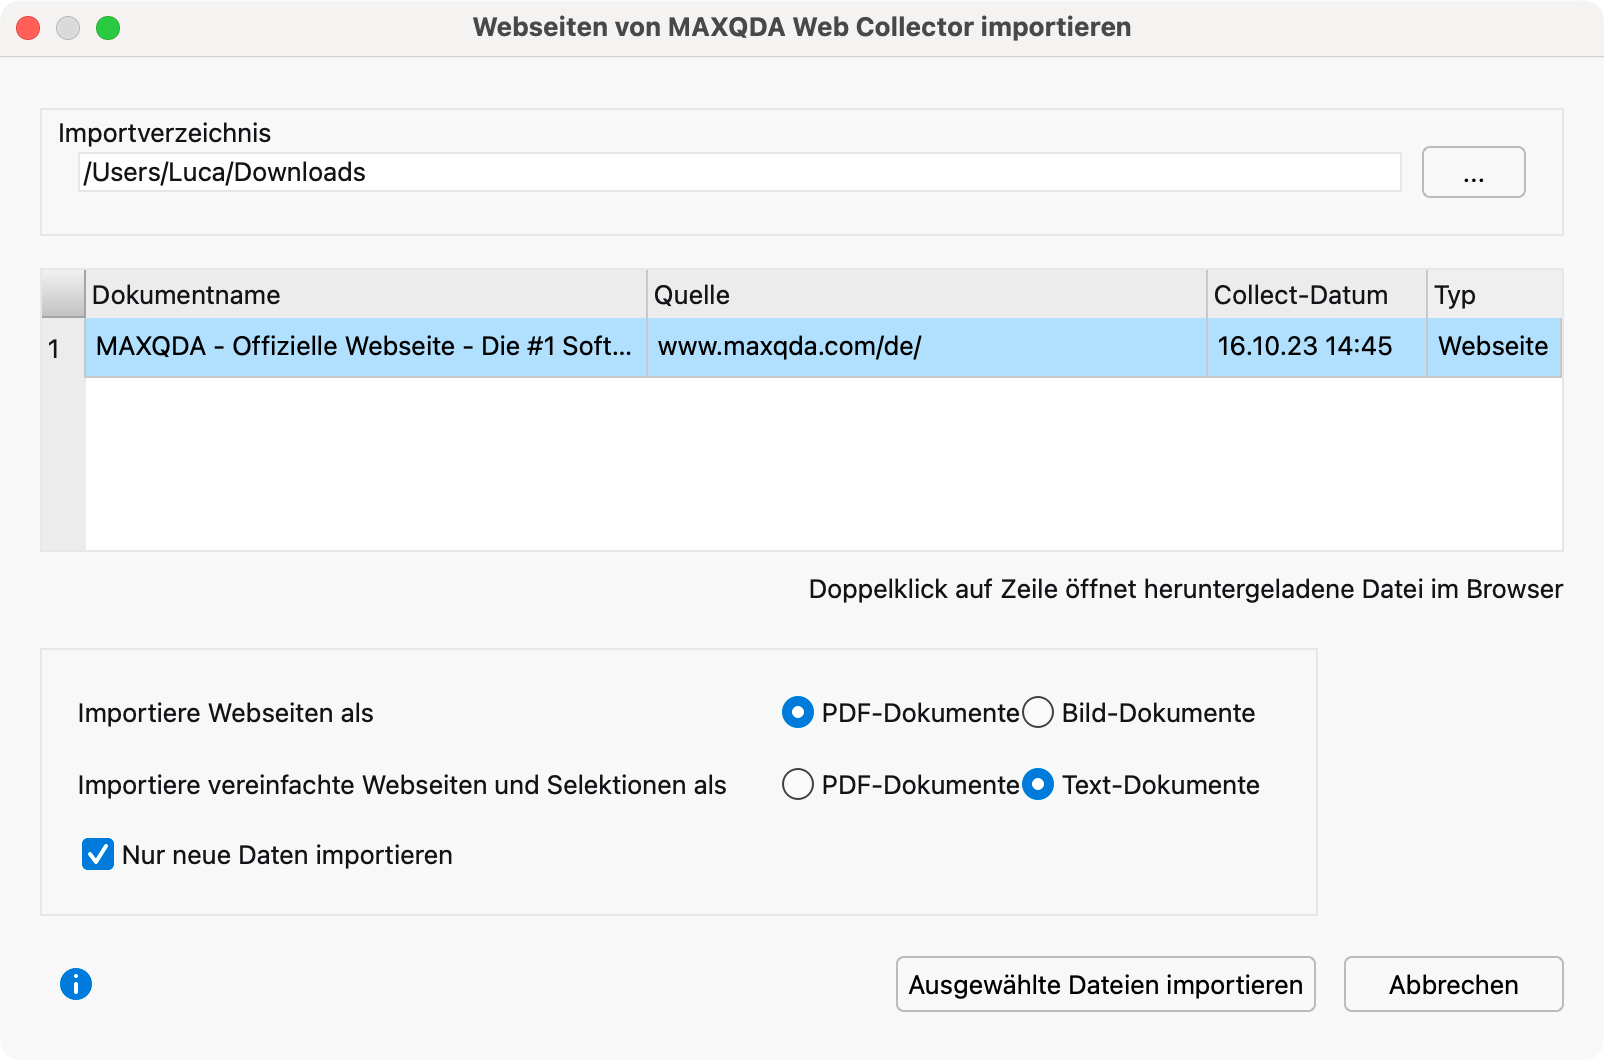1604x1060 pixels.
Task: Choose PDF-Dokumente for simplified webpages
Action: [797, 785]
